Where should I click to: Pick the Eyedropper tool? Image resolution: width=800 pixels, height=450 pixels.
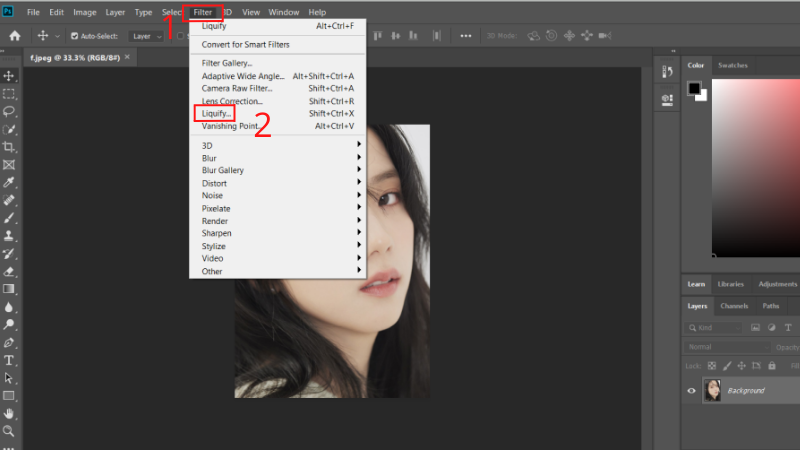9,182
